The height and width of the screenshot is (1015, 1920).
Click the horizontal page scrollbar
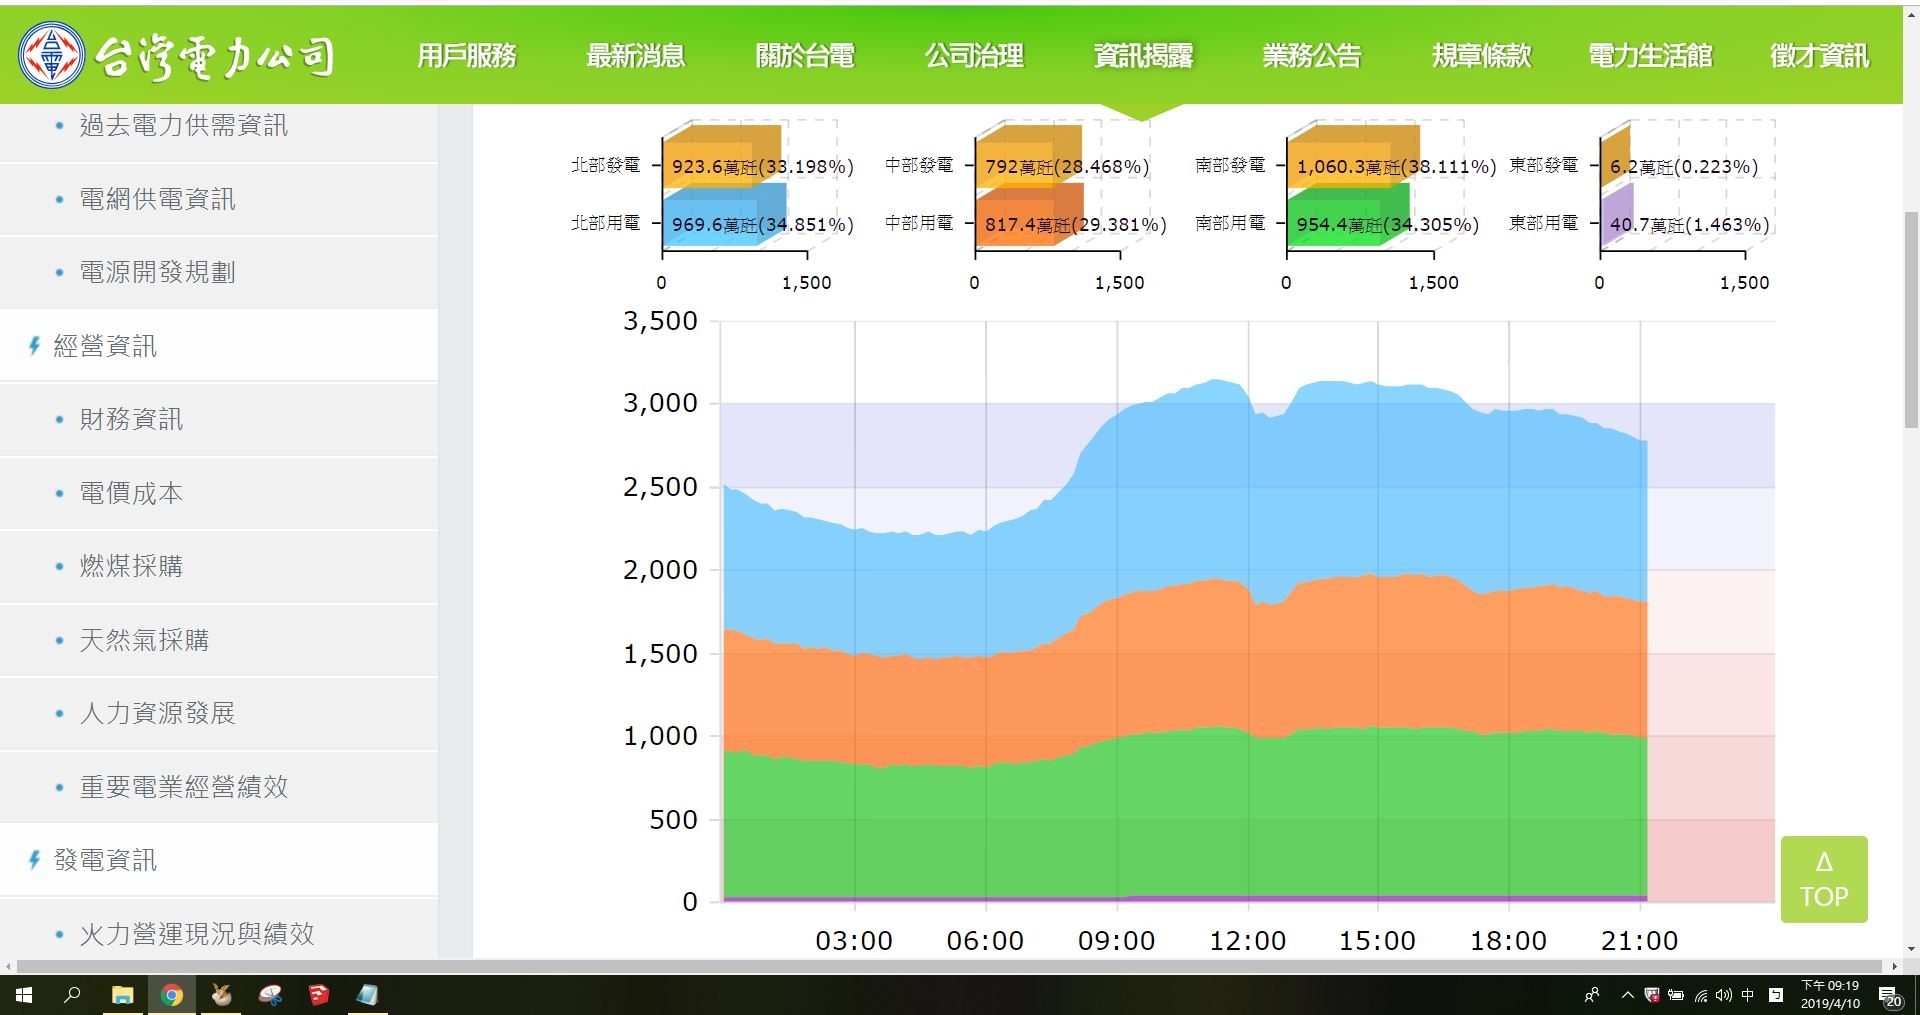[x=950, y=967]
